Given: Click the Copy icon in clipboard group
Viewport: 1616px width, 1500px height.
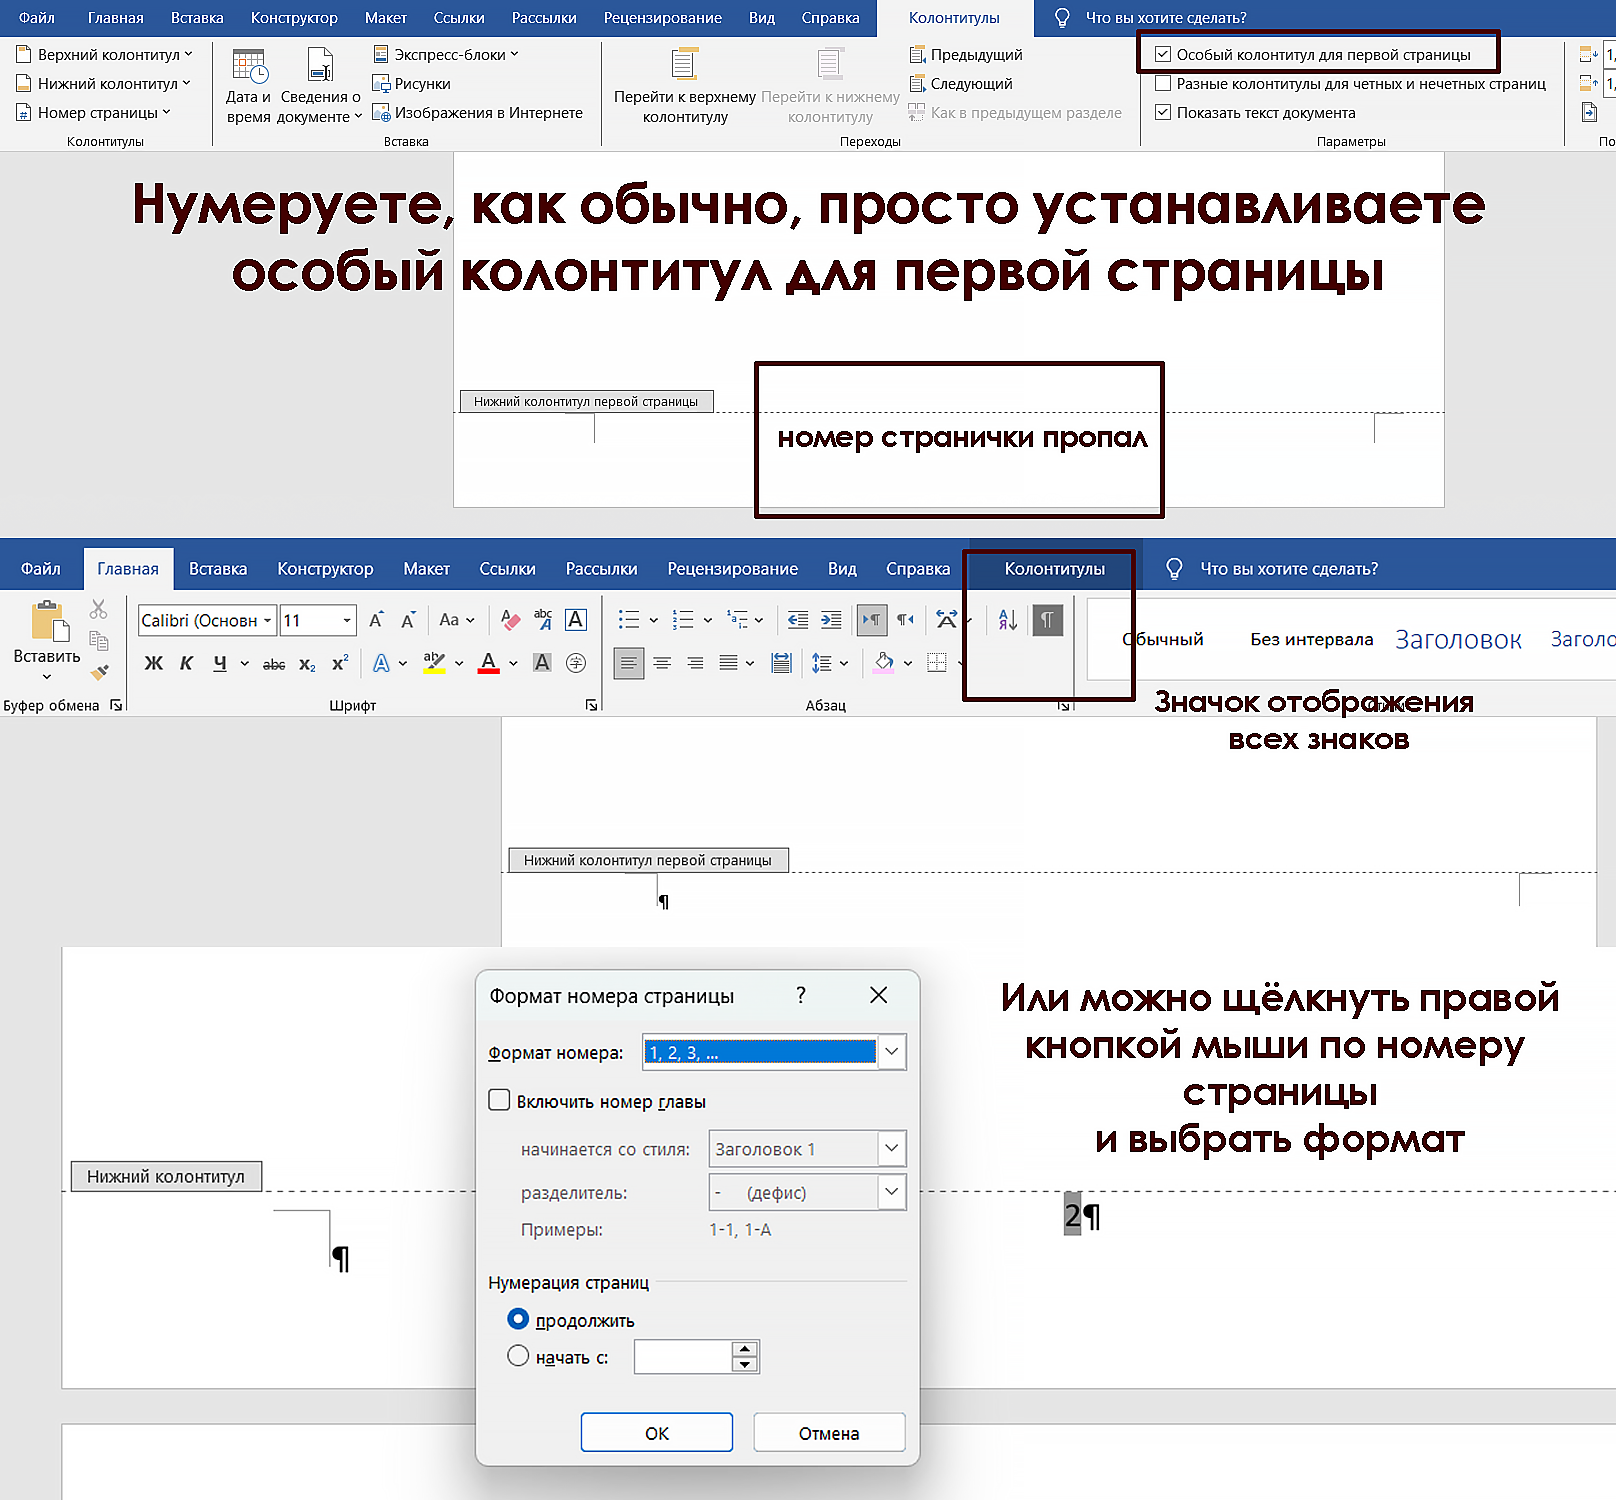Looking at the screenshot, I should click(98, 641).
